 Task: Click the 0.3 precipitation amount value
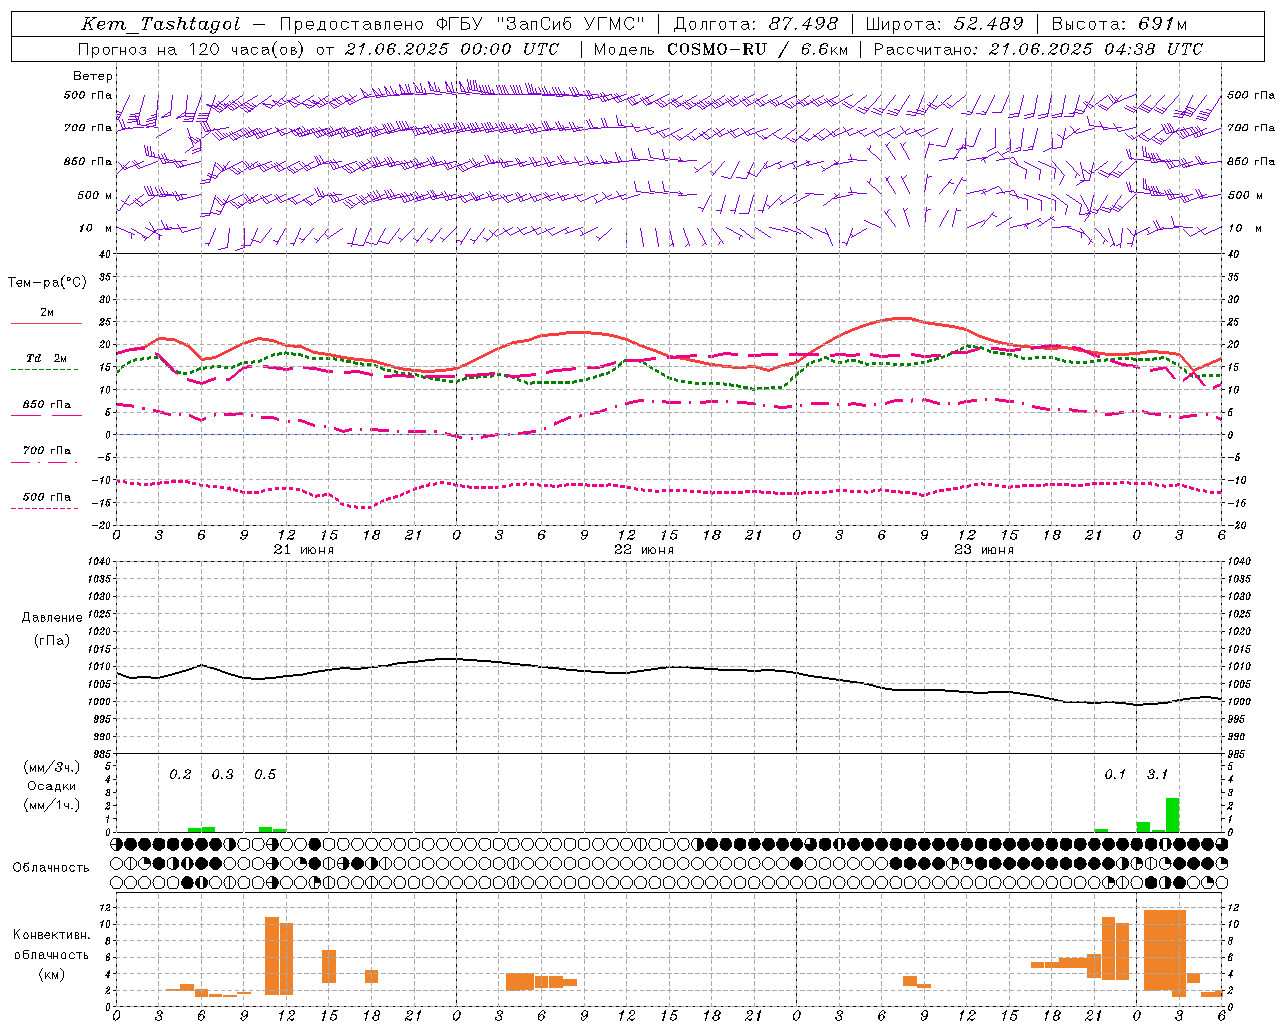pos(222,775)
